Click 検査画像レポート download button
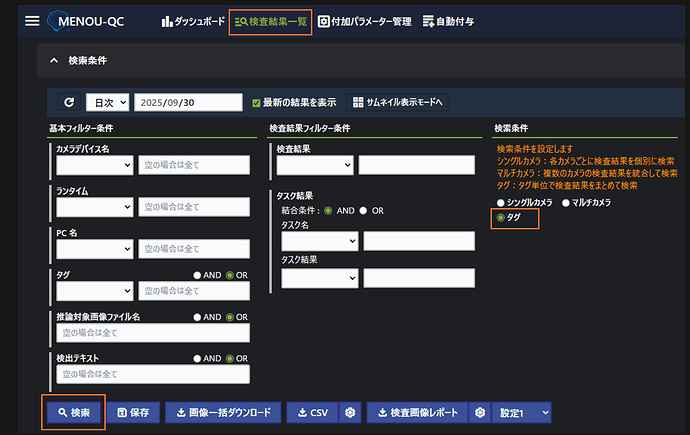The width and height of the screenshot is (690, 435). pyautogui.click(x=417, y=413)
